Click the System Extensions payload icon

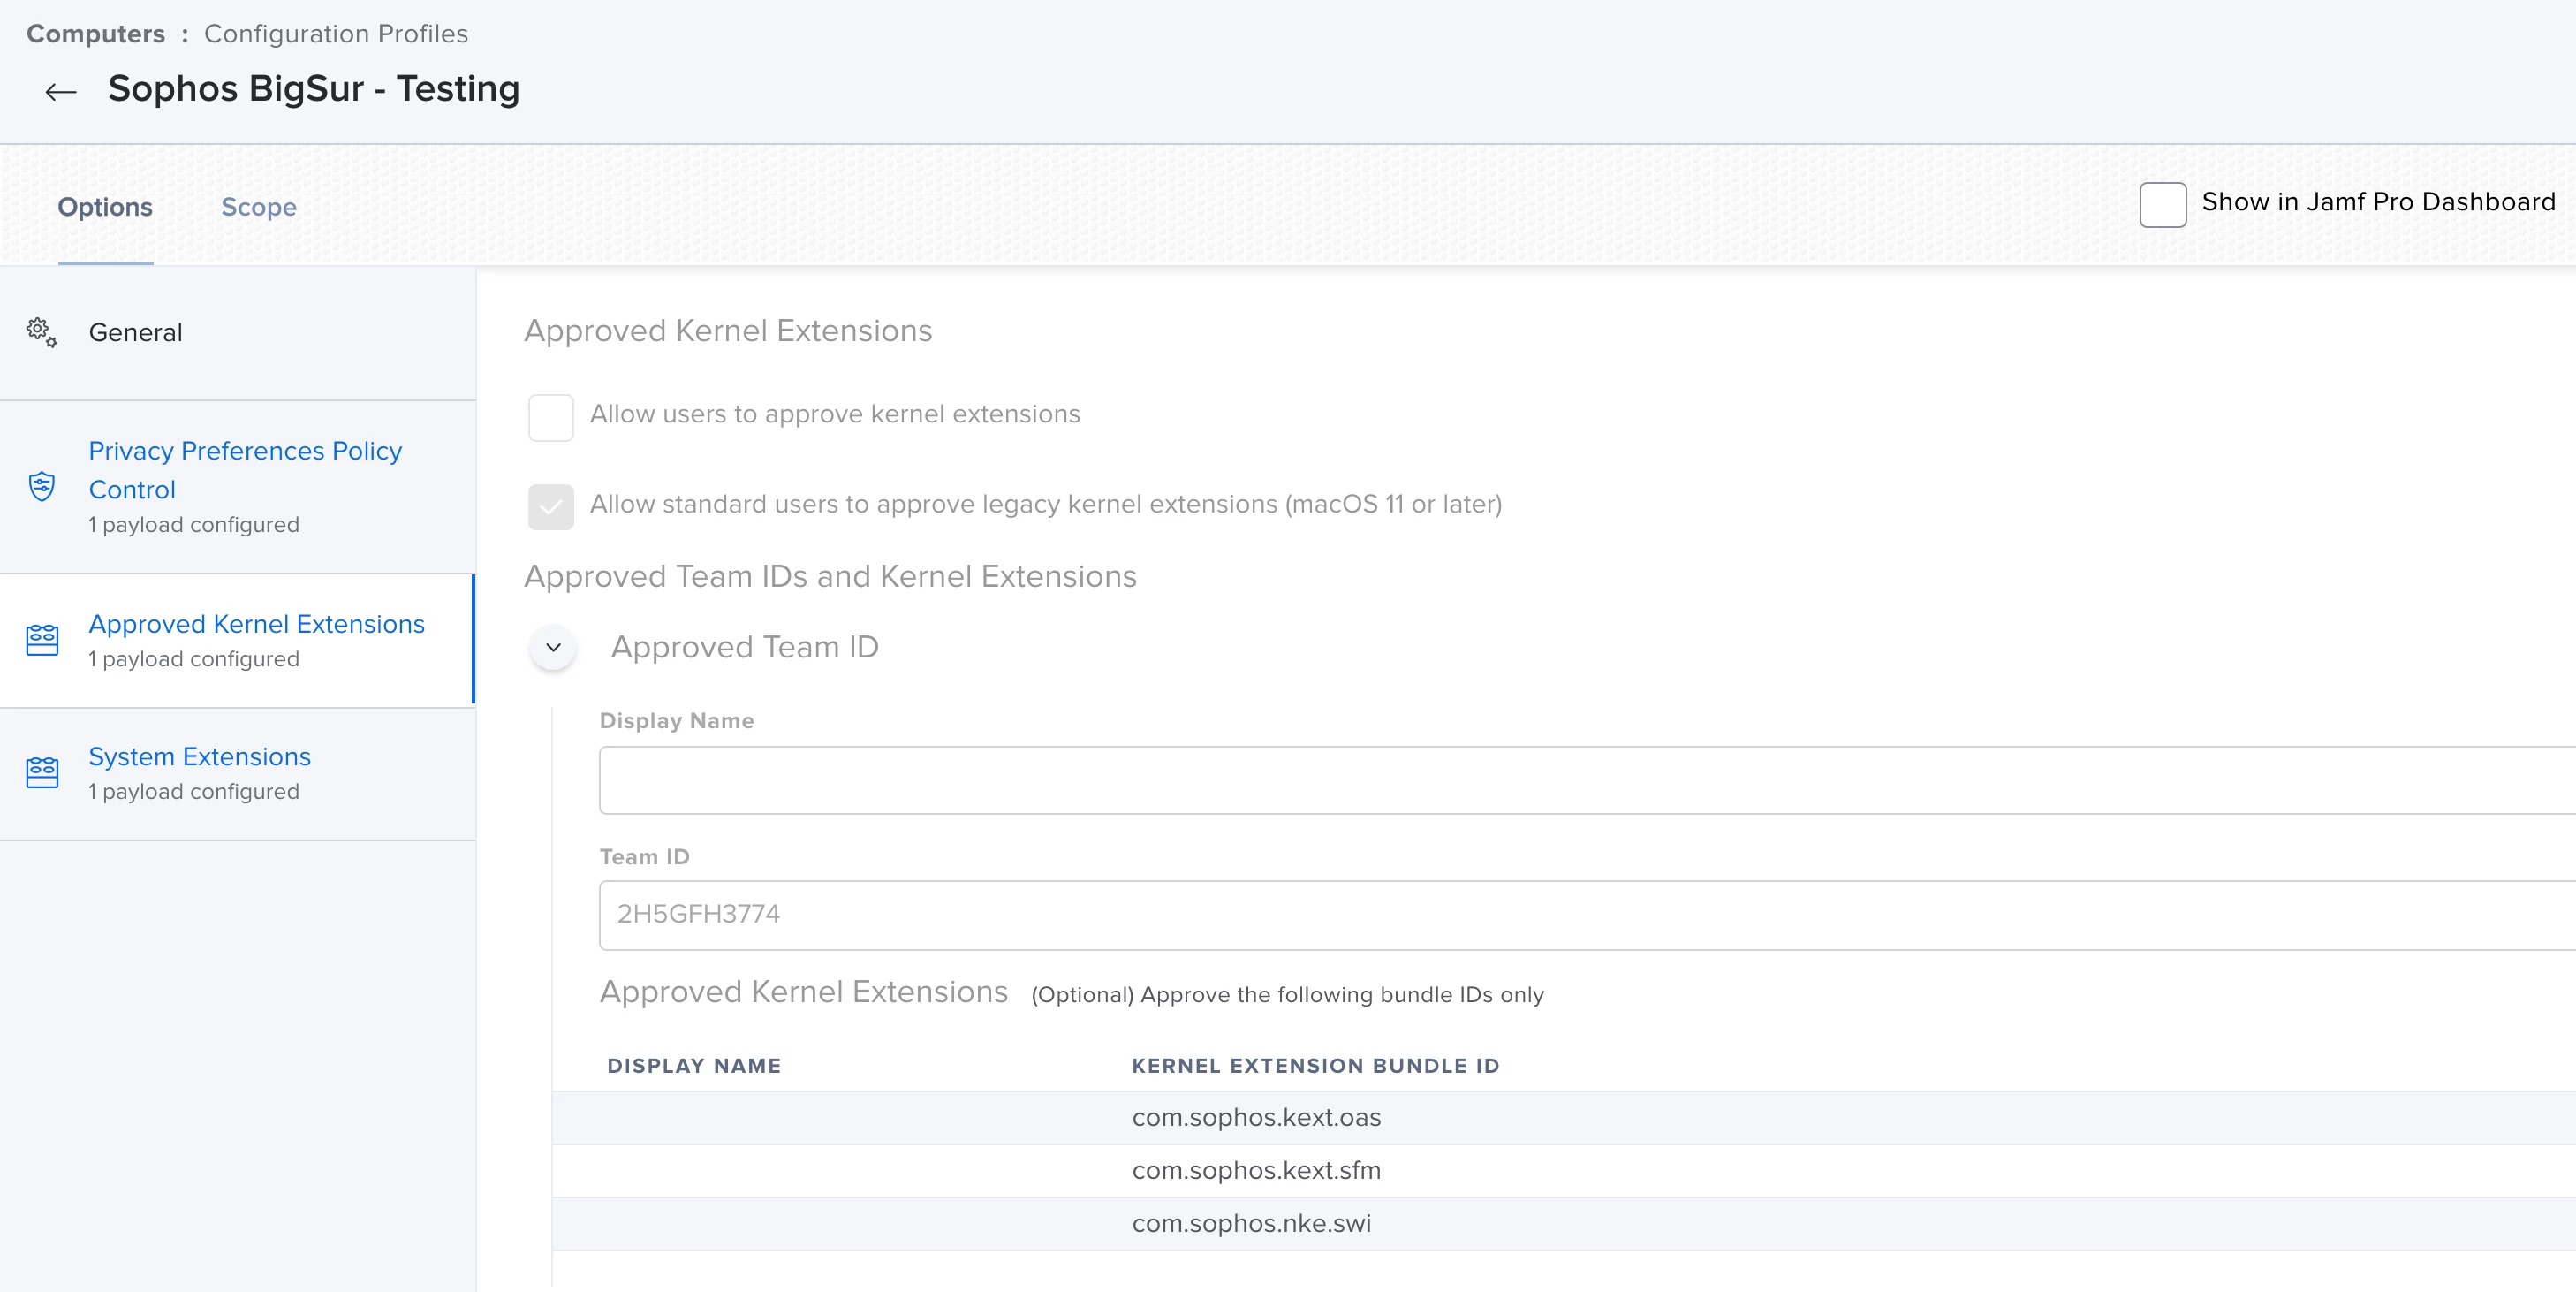tap(42, 772)
